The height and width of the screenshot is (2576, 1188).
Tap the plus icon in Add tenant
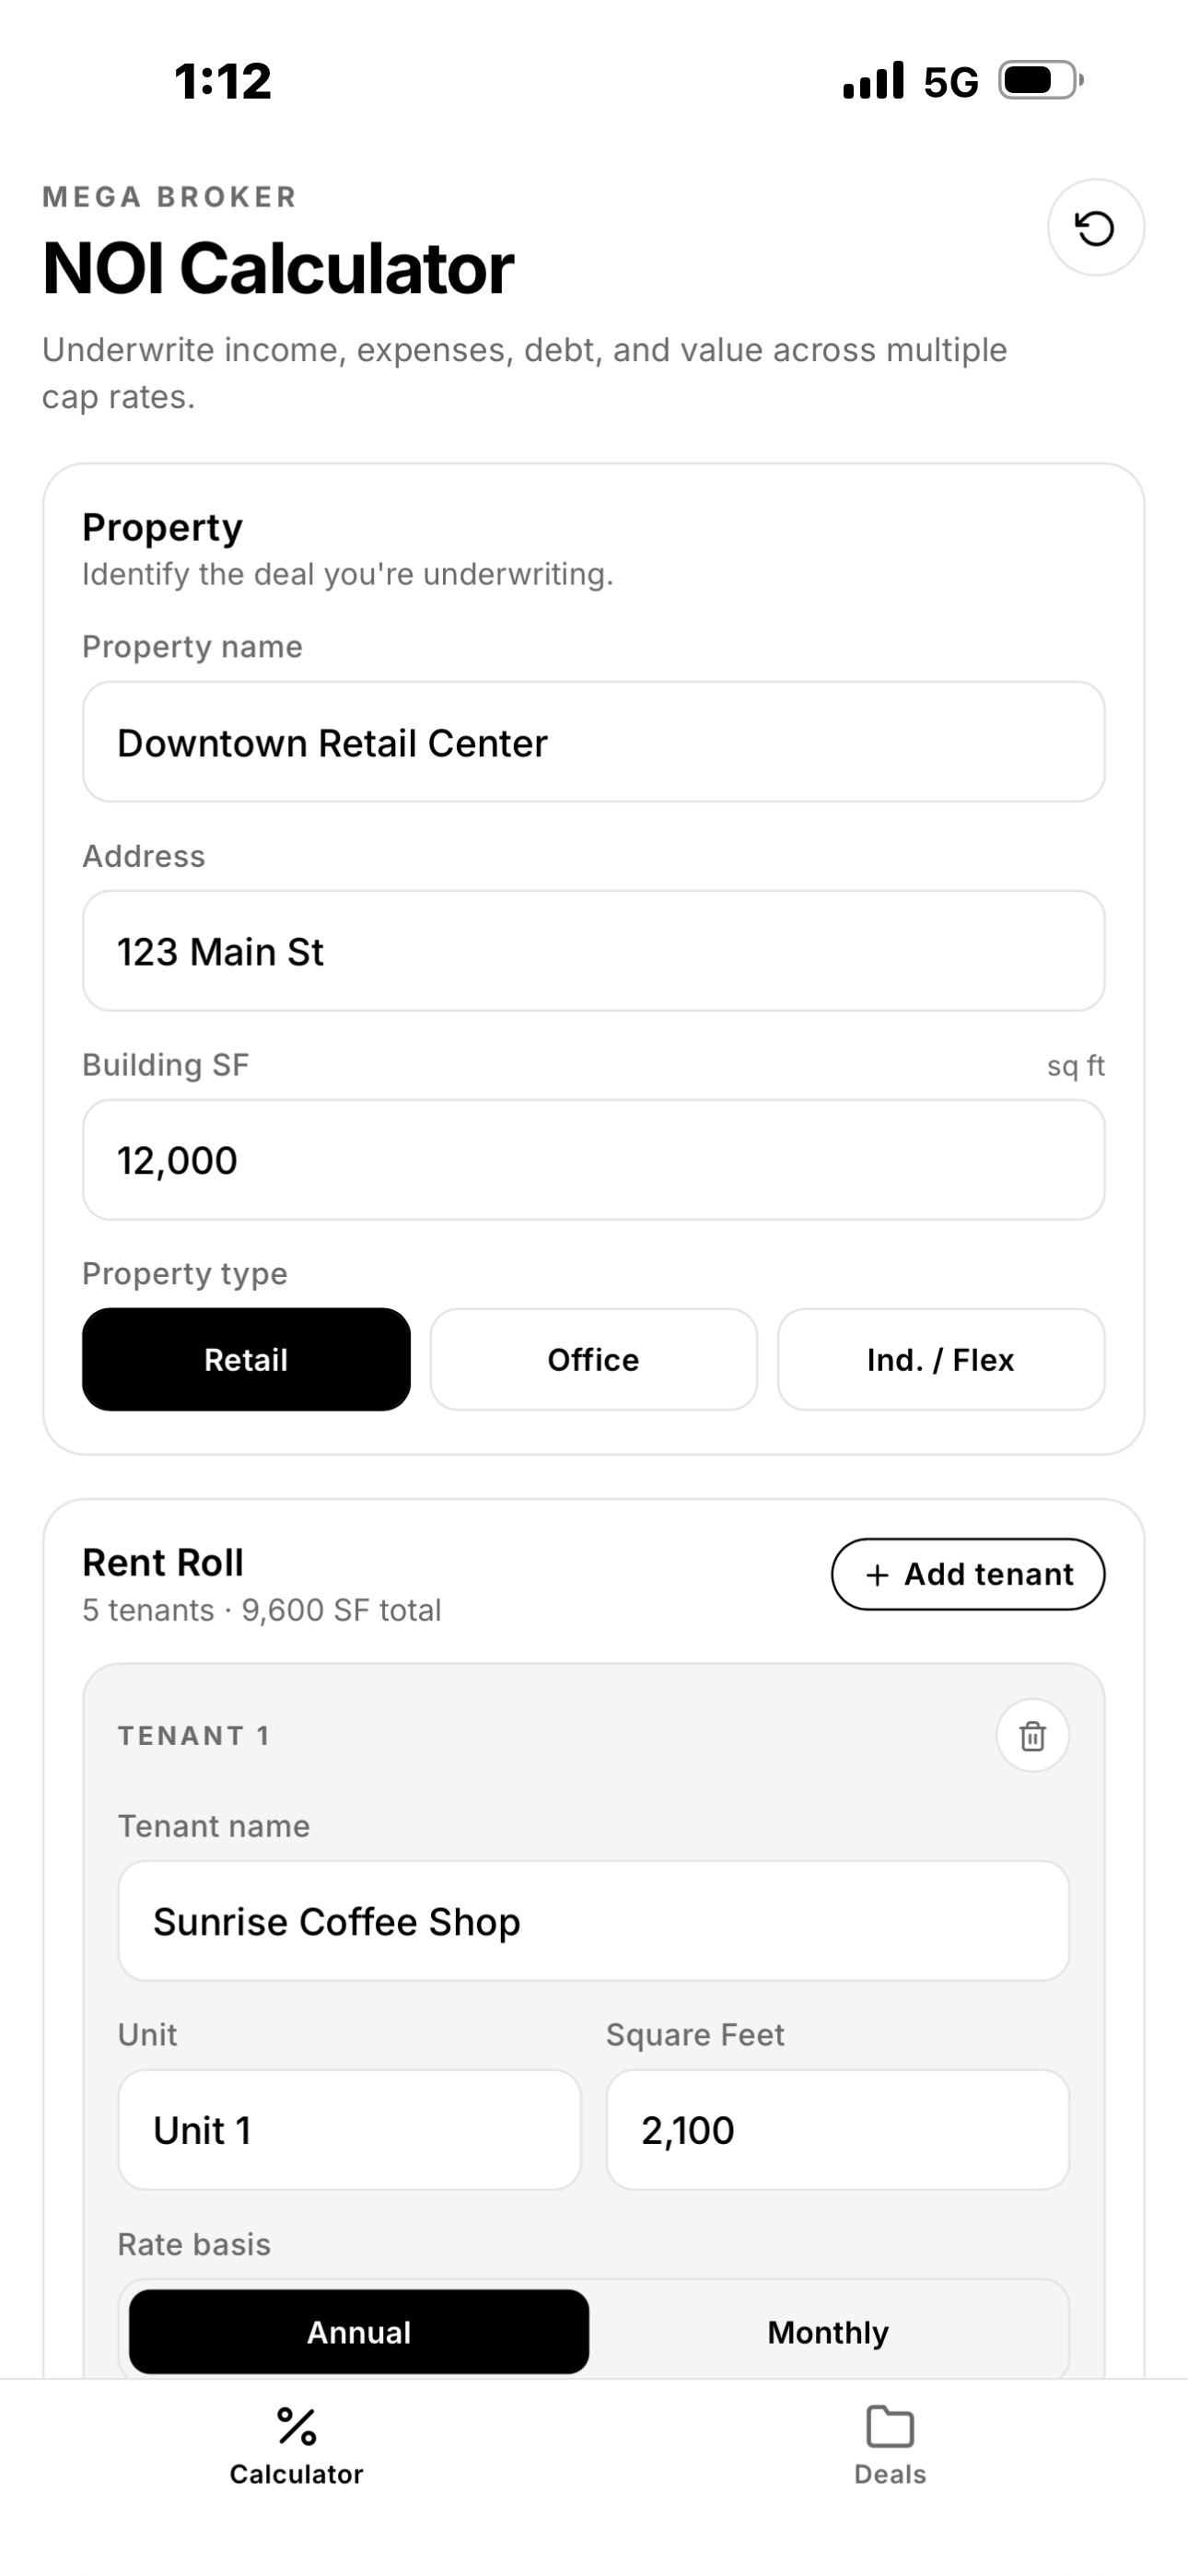(x=877, y=1575)
